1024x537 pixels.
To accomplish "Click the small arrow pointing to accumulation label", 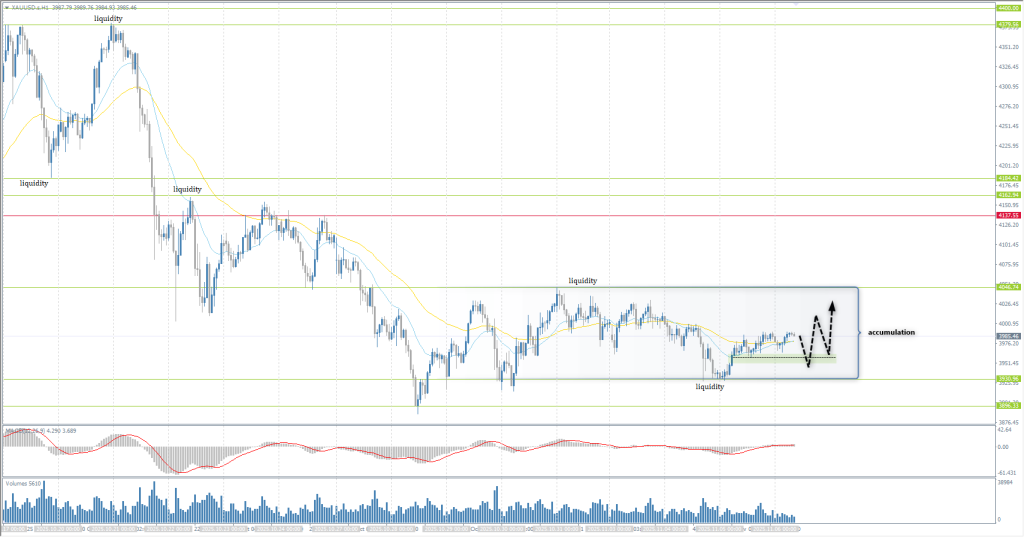I will (x=860, y=332).
